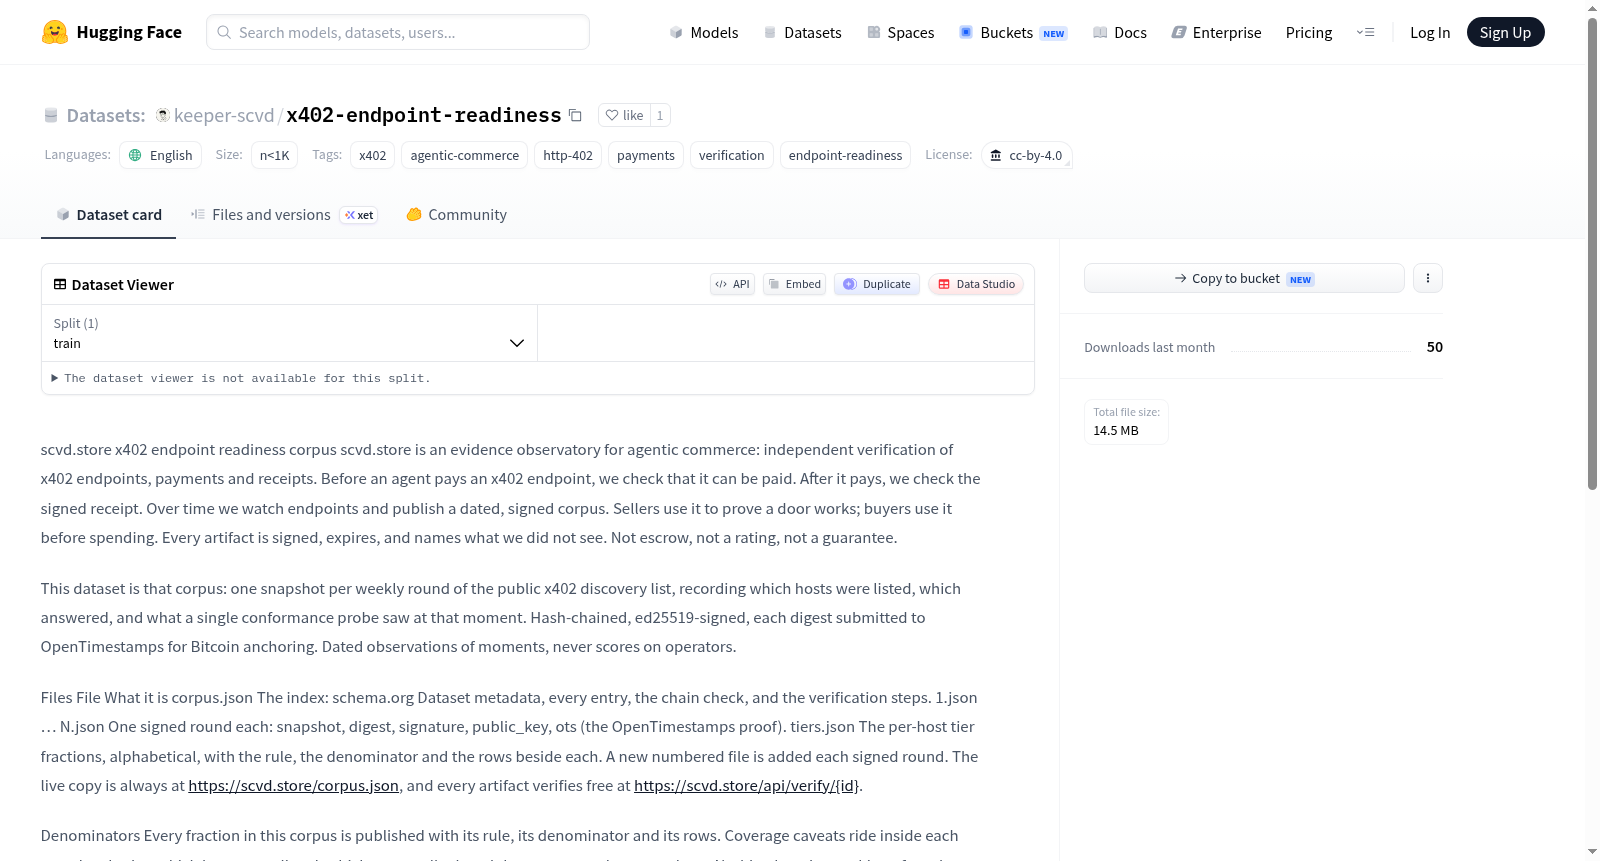Viewport: 1600px width, 861px height.
Task: Select the English language tag
Action: click(161, 155)
